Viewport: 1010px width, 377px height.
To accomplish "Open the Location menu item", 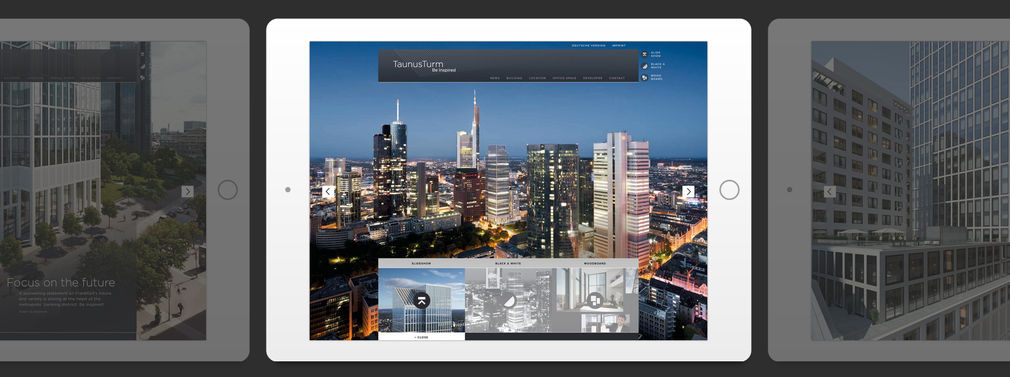I will pyautogui.click(x=537, y=78).
